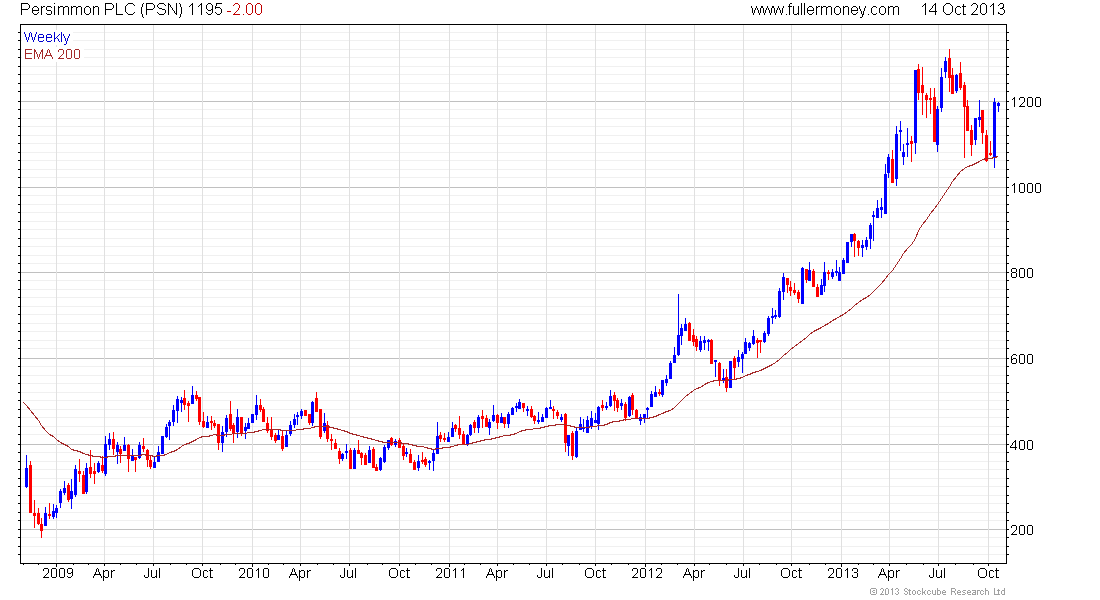Click the 2012 x-axis label
Viewport: 1100px width, 600px height.
[647, 573]
